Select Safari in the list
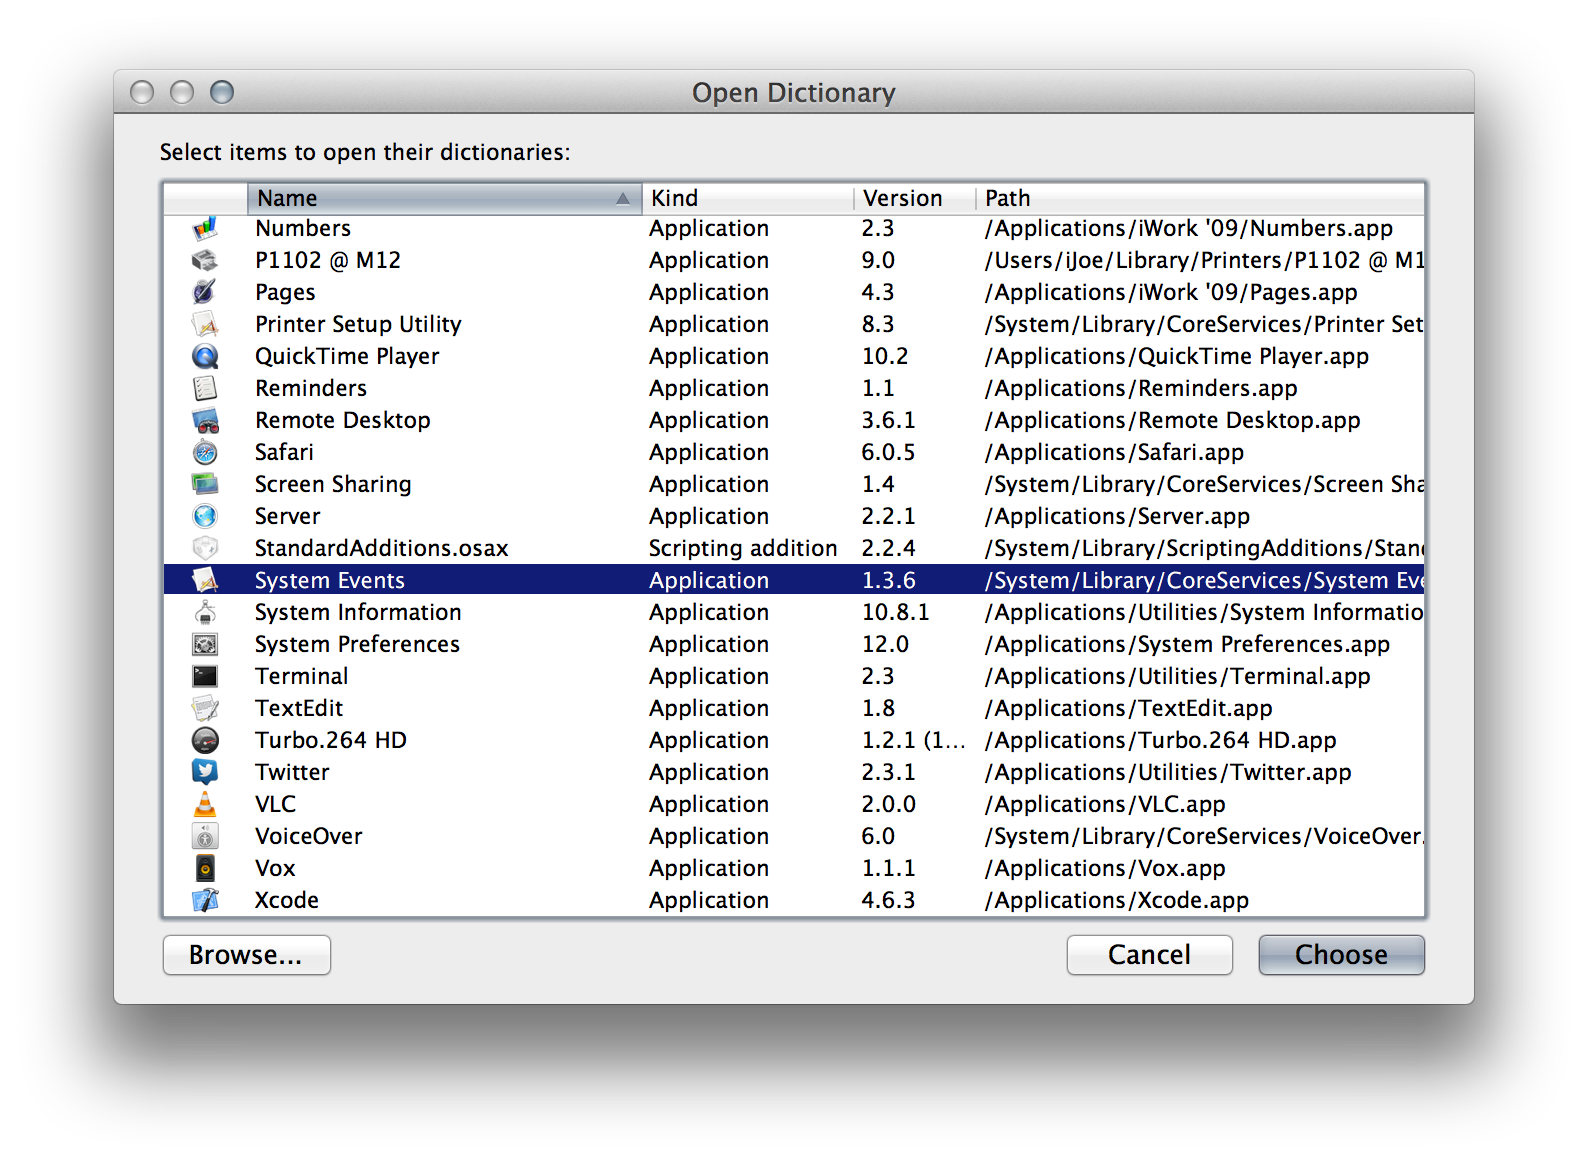 (x=284, y=452)
